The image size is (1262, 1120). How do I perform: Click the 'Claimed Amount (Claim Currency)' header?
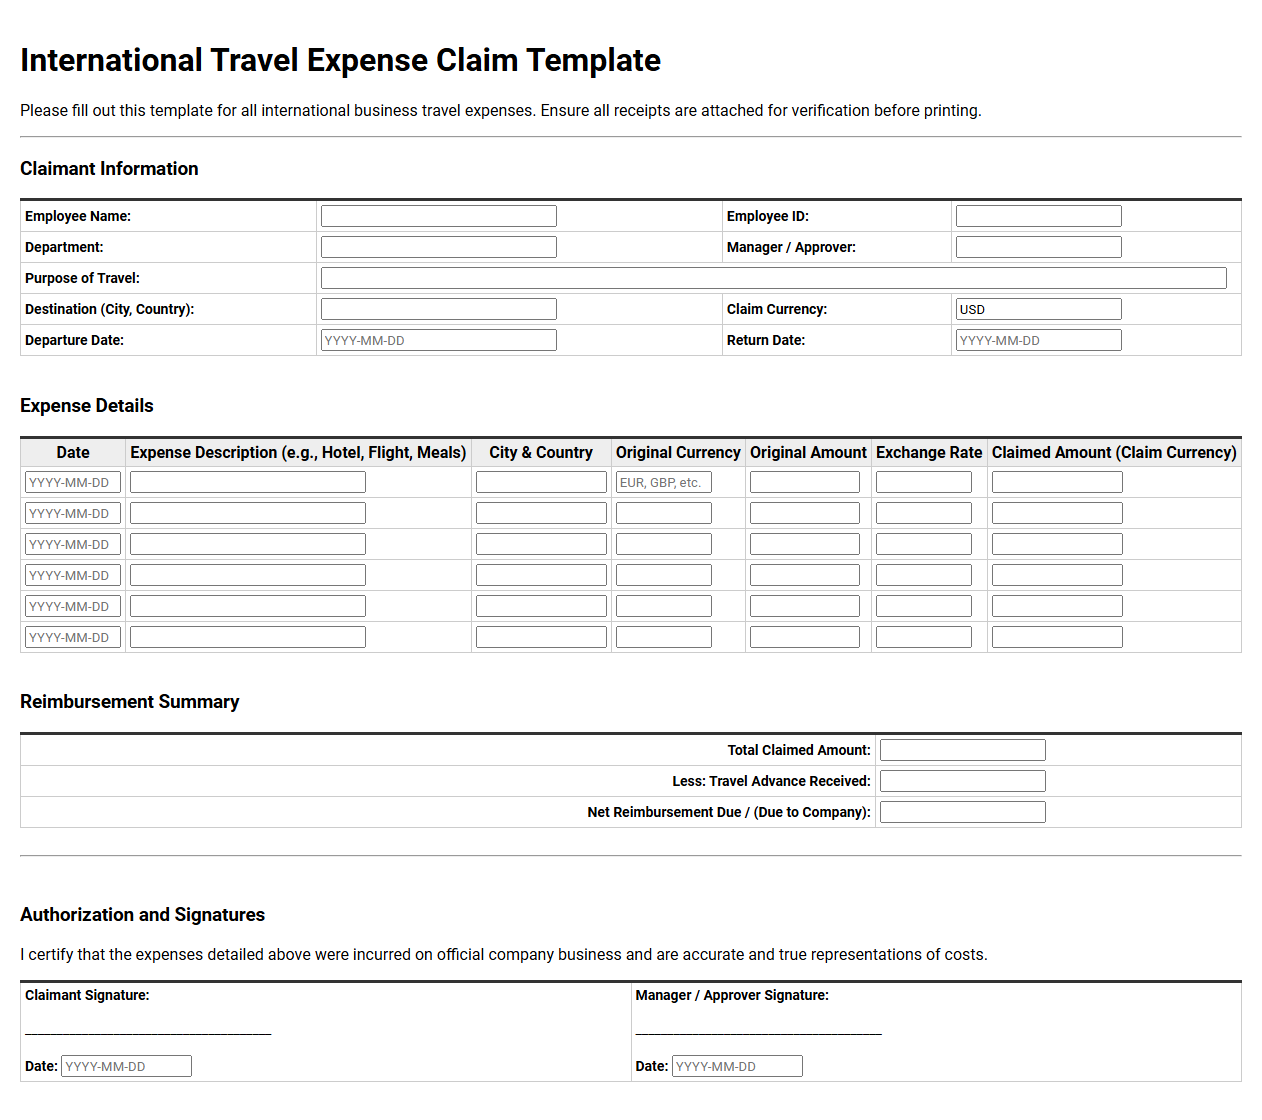[1114, 452]
